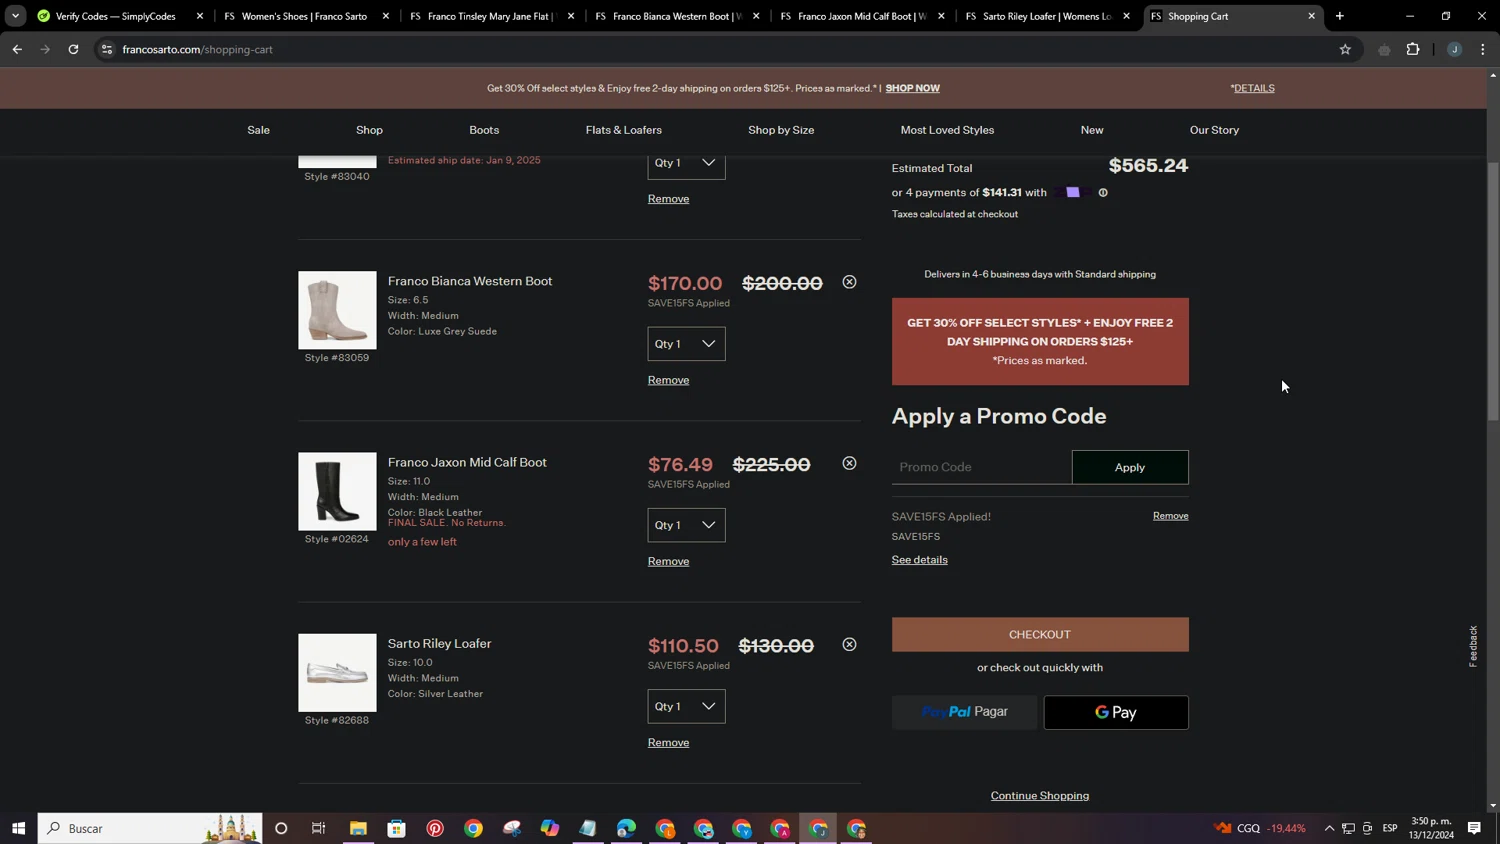
Task: Open Qty dropdown for Sarto Riley Loafer
Action: coord(686,706)
